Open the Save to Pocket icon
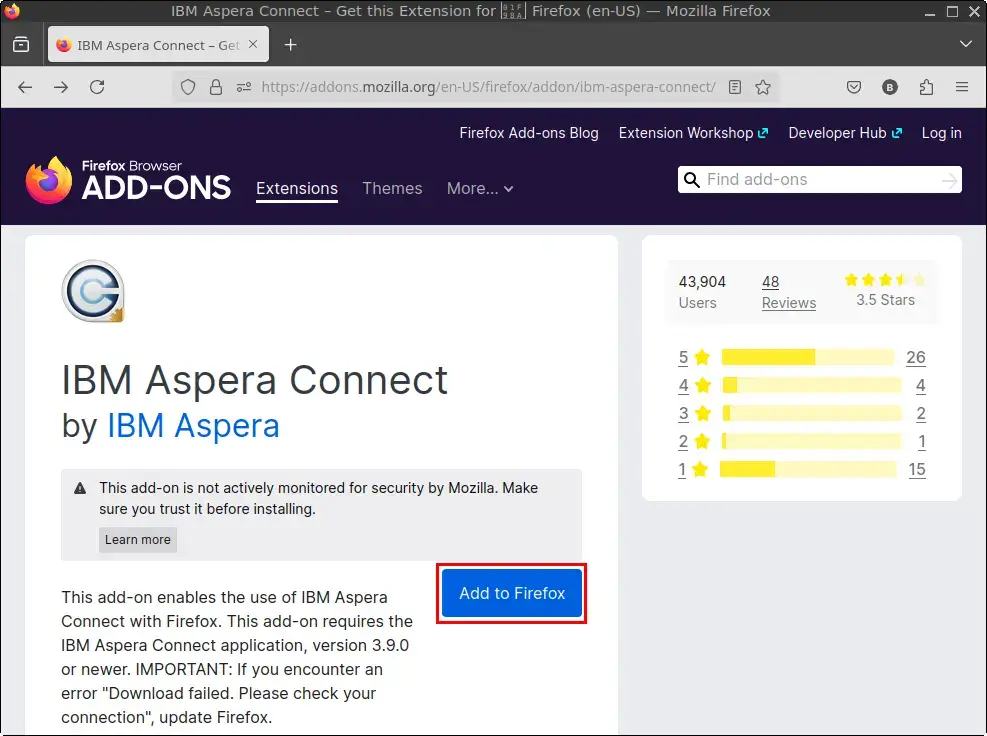The image size is (987, 736). coord(854,87)
